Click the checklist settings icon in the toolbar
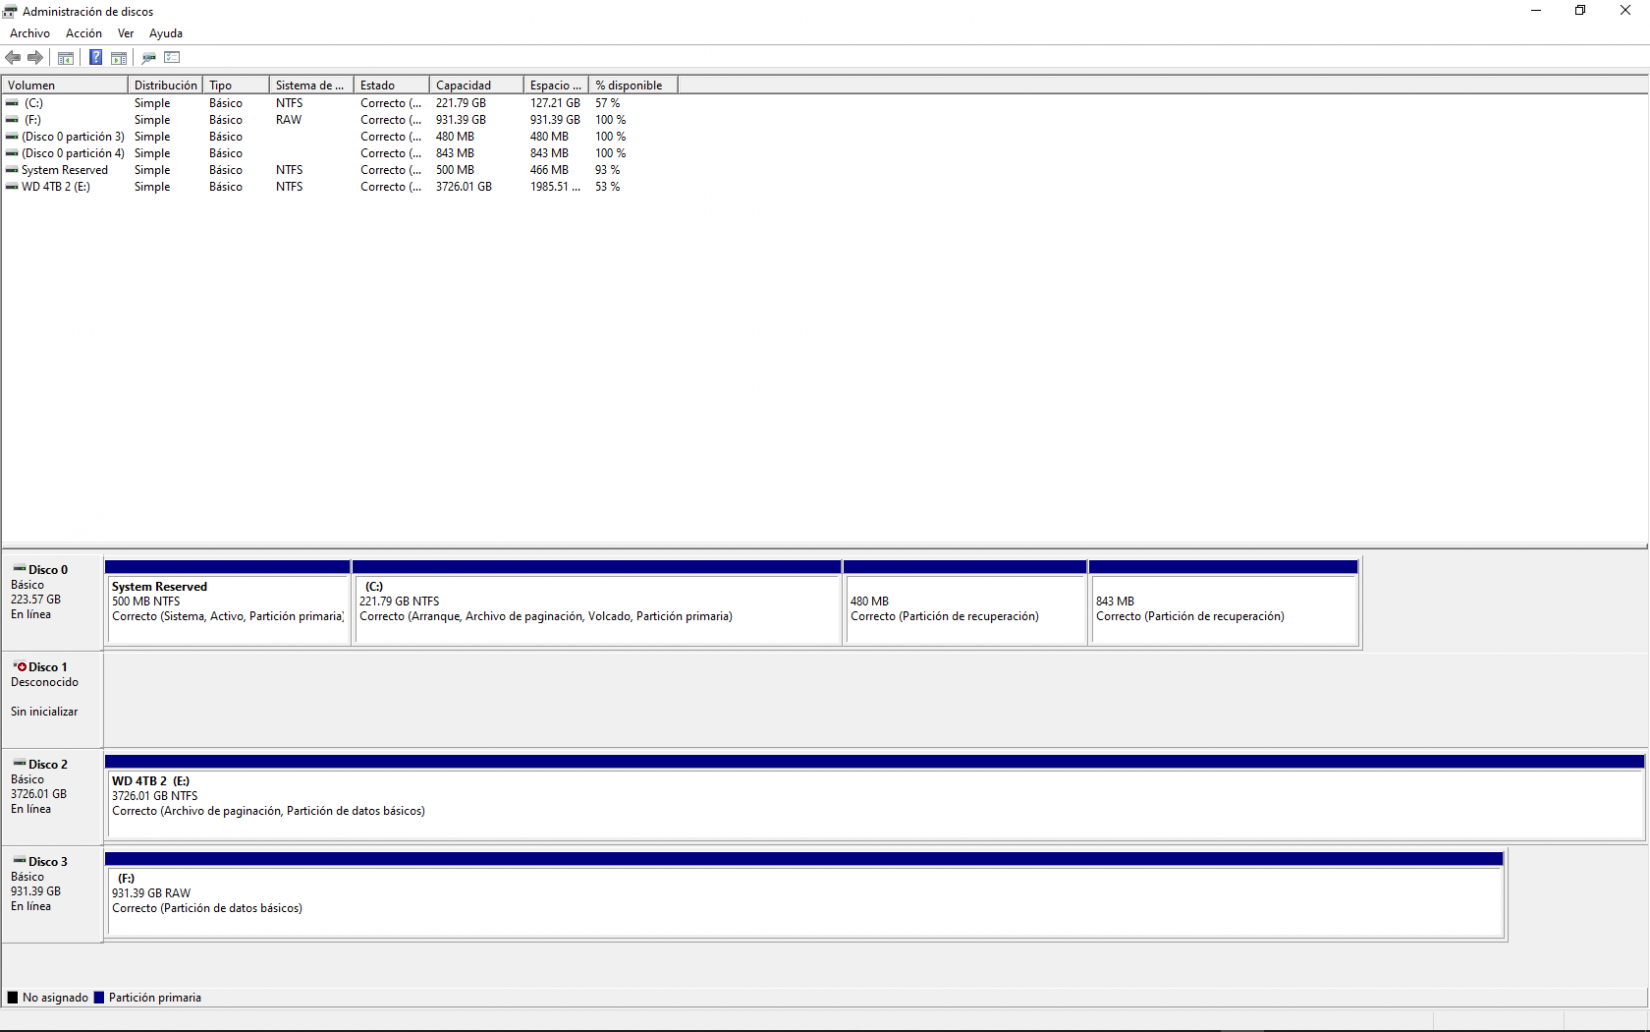Viewport: 1650px width, 1032px height. click(x=172, y=58)
